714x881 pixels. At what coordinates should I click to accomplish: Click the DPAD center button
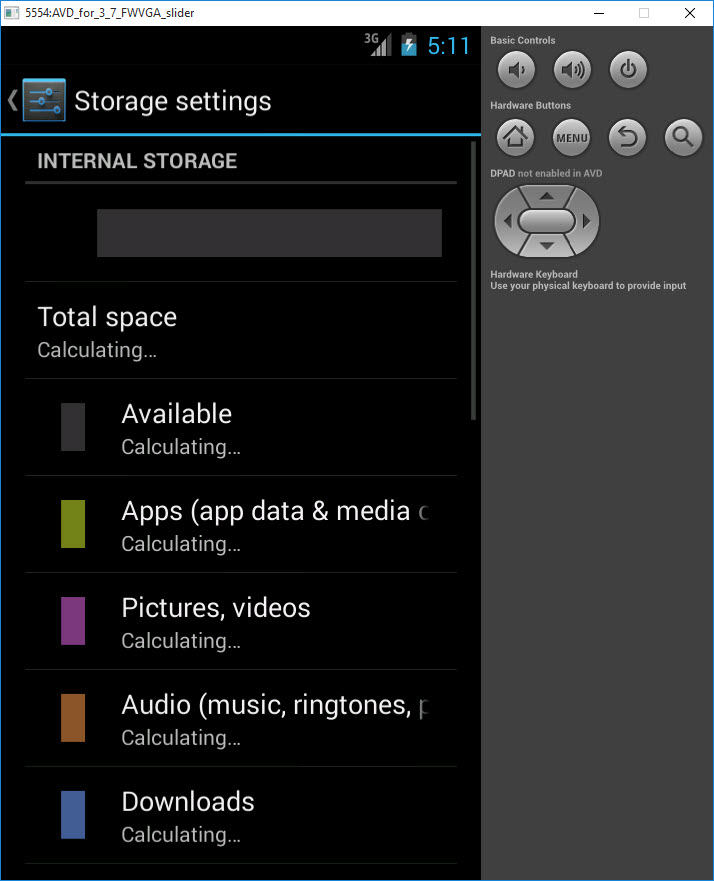pyautogui.click(x=547, y=221)
